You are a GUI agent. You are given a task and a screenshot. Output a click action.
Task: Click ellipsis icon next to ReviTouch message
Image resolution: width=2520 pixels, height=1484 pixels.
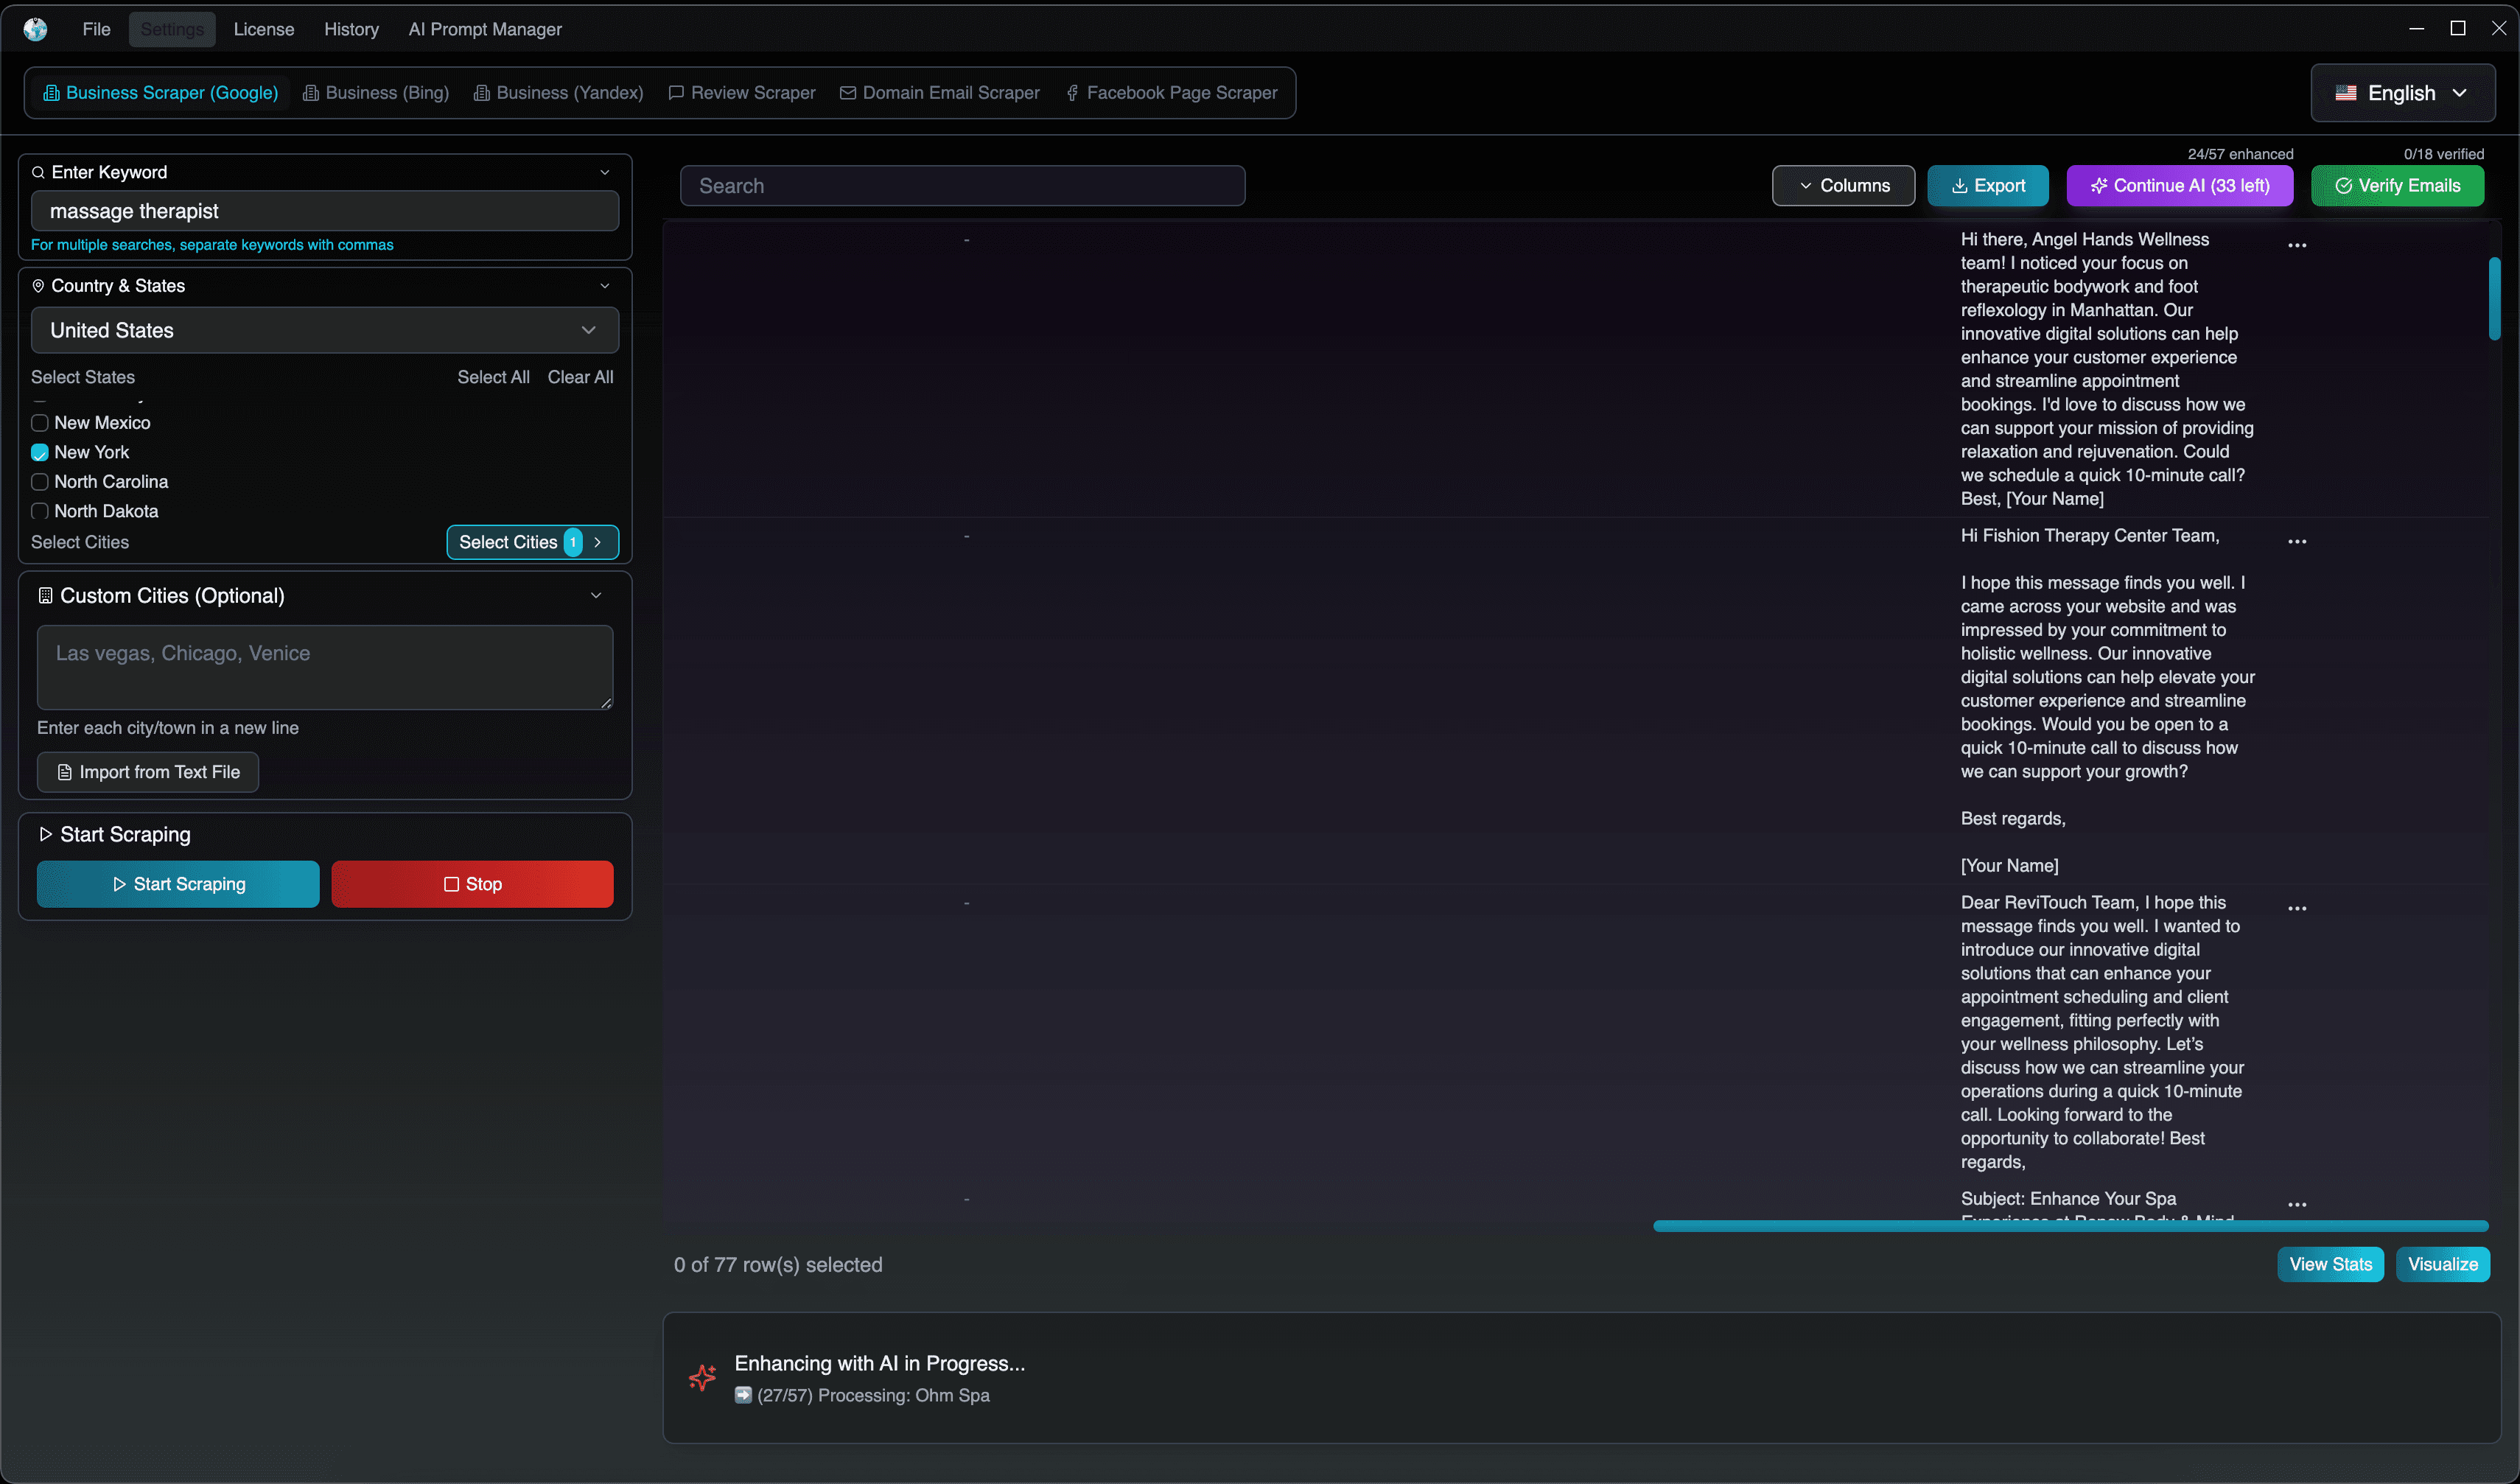[x=2297, y=908]
